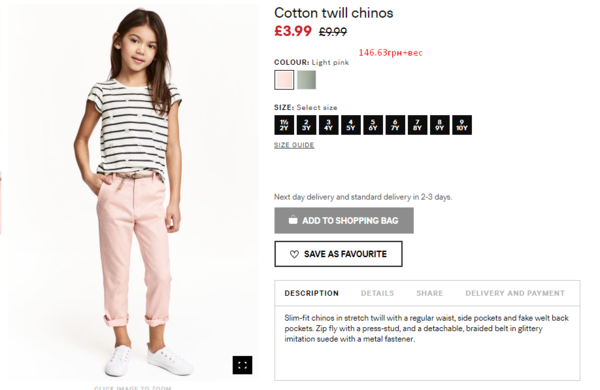Select size 2-3Y
Viewport: 600px width, 390px height.
click(x=306, y=125)
